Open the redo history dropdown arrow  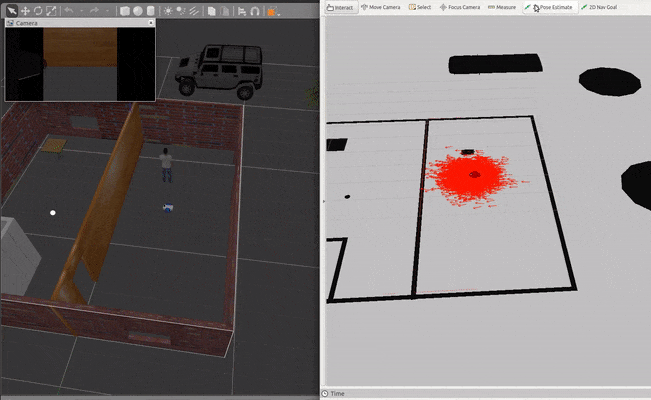pos(107,11)
